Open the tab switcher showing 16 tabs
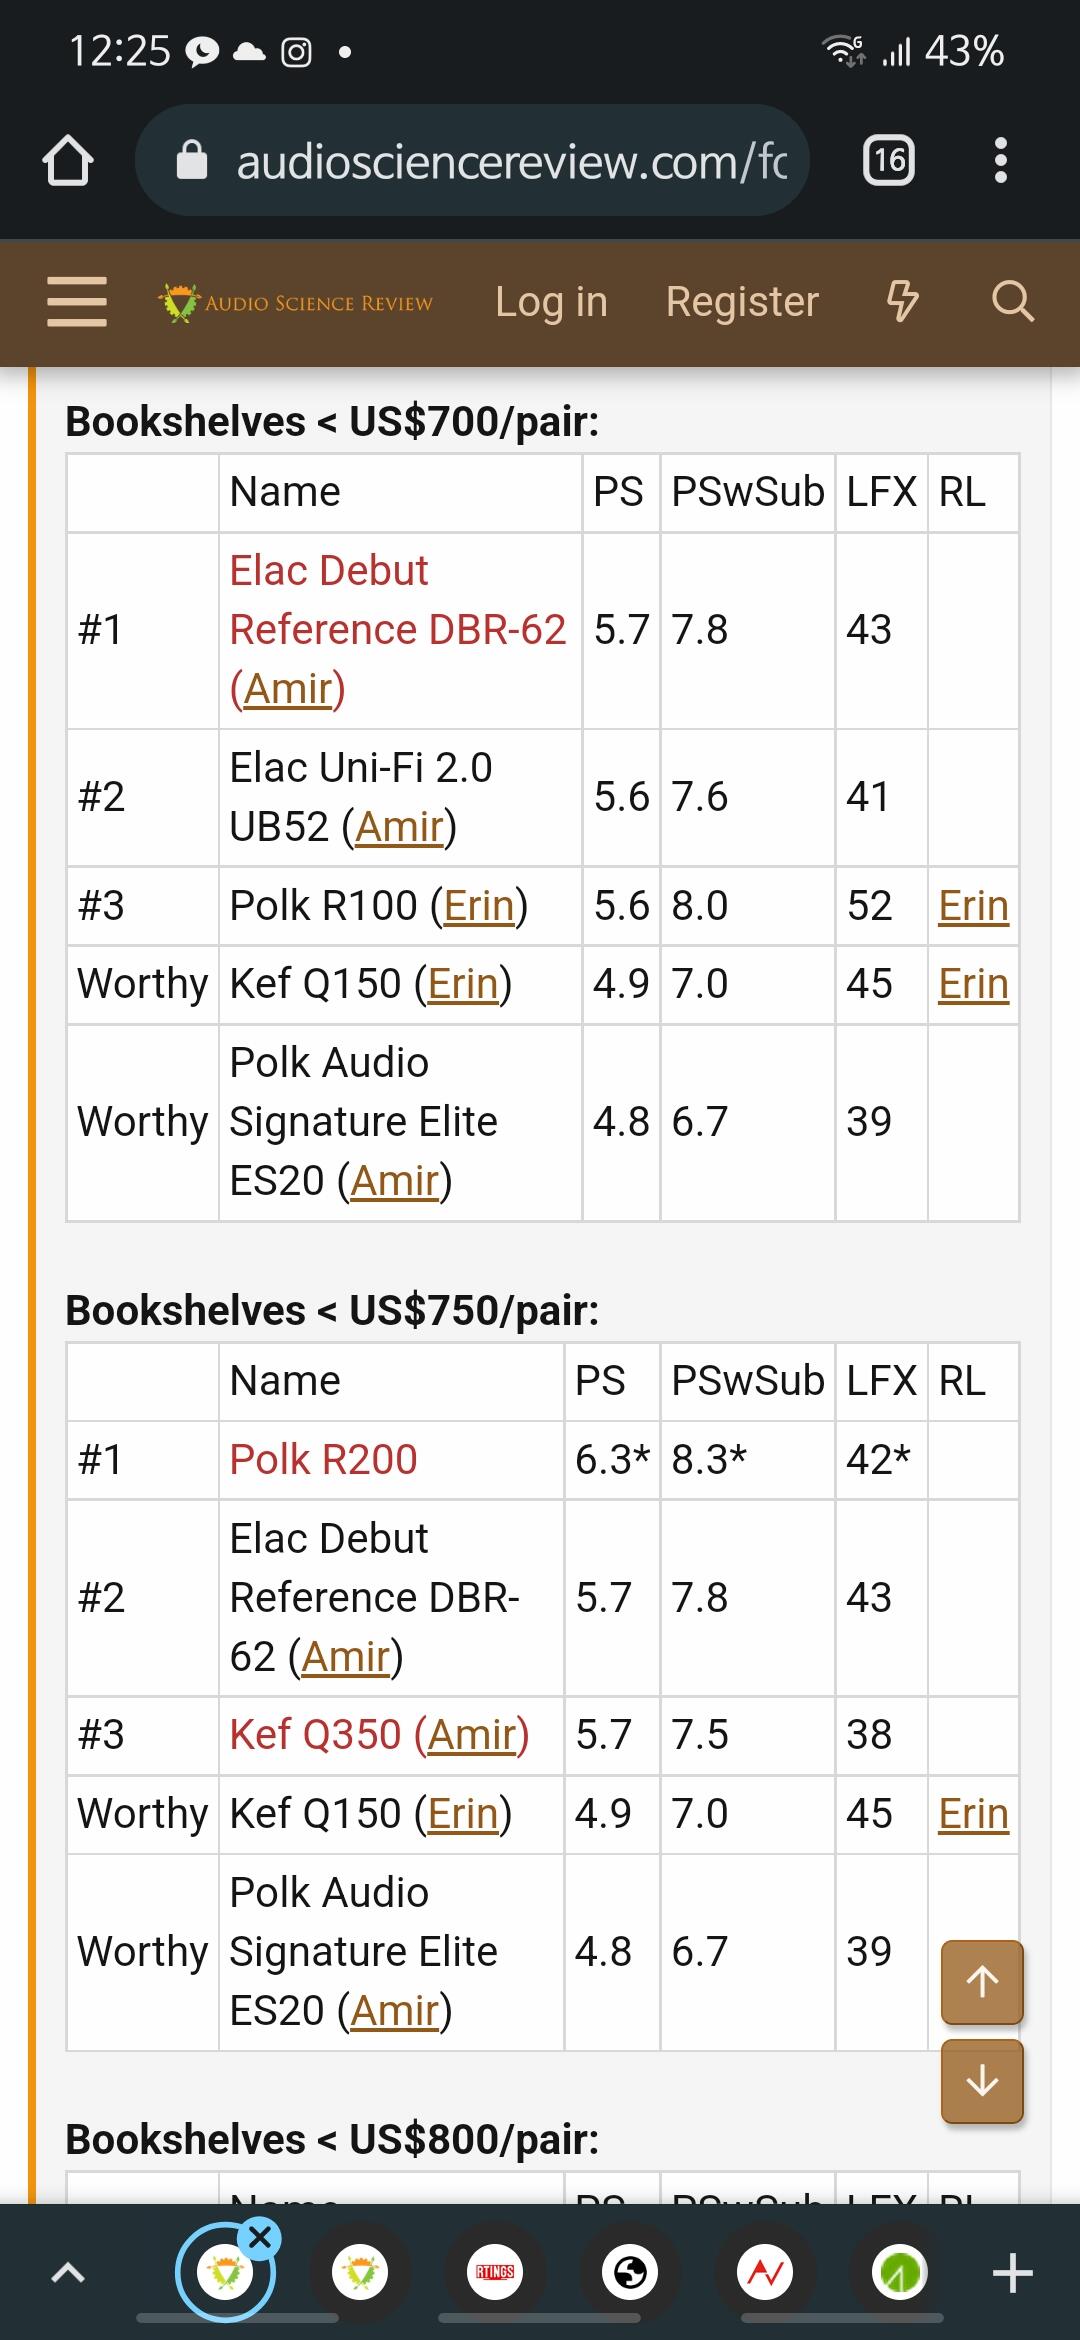Image resolution: width=1080 pixels, height=2340 pixels. click(x=888, y=160)
